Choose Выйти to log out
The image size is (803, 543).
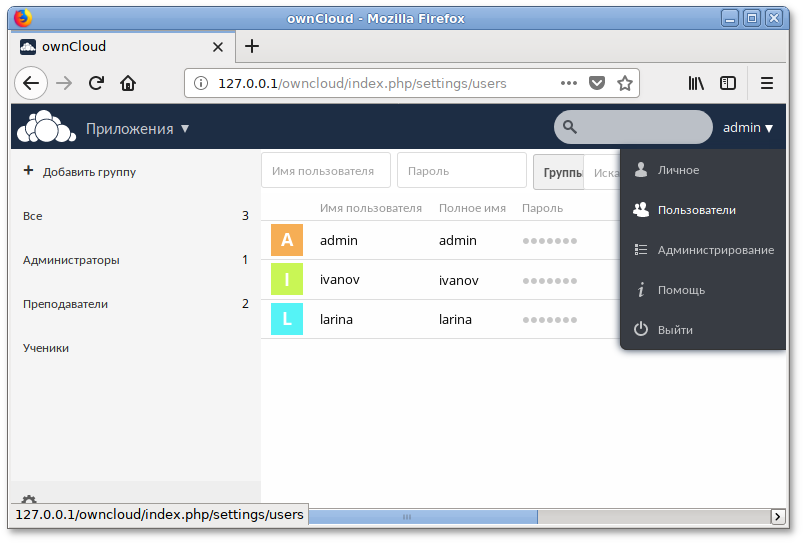pos(675,330)
